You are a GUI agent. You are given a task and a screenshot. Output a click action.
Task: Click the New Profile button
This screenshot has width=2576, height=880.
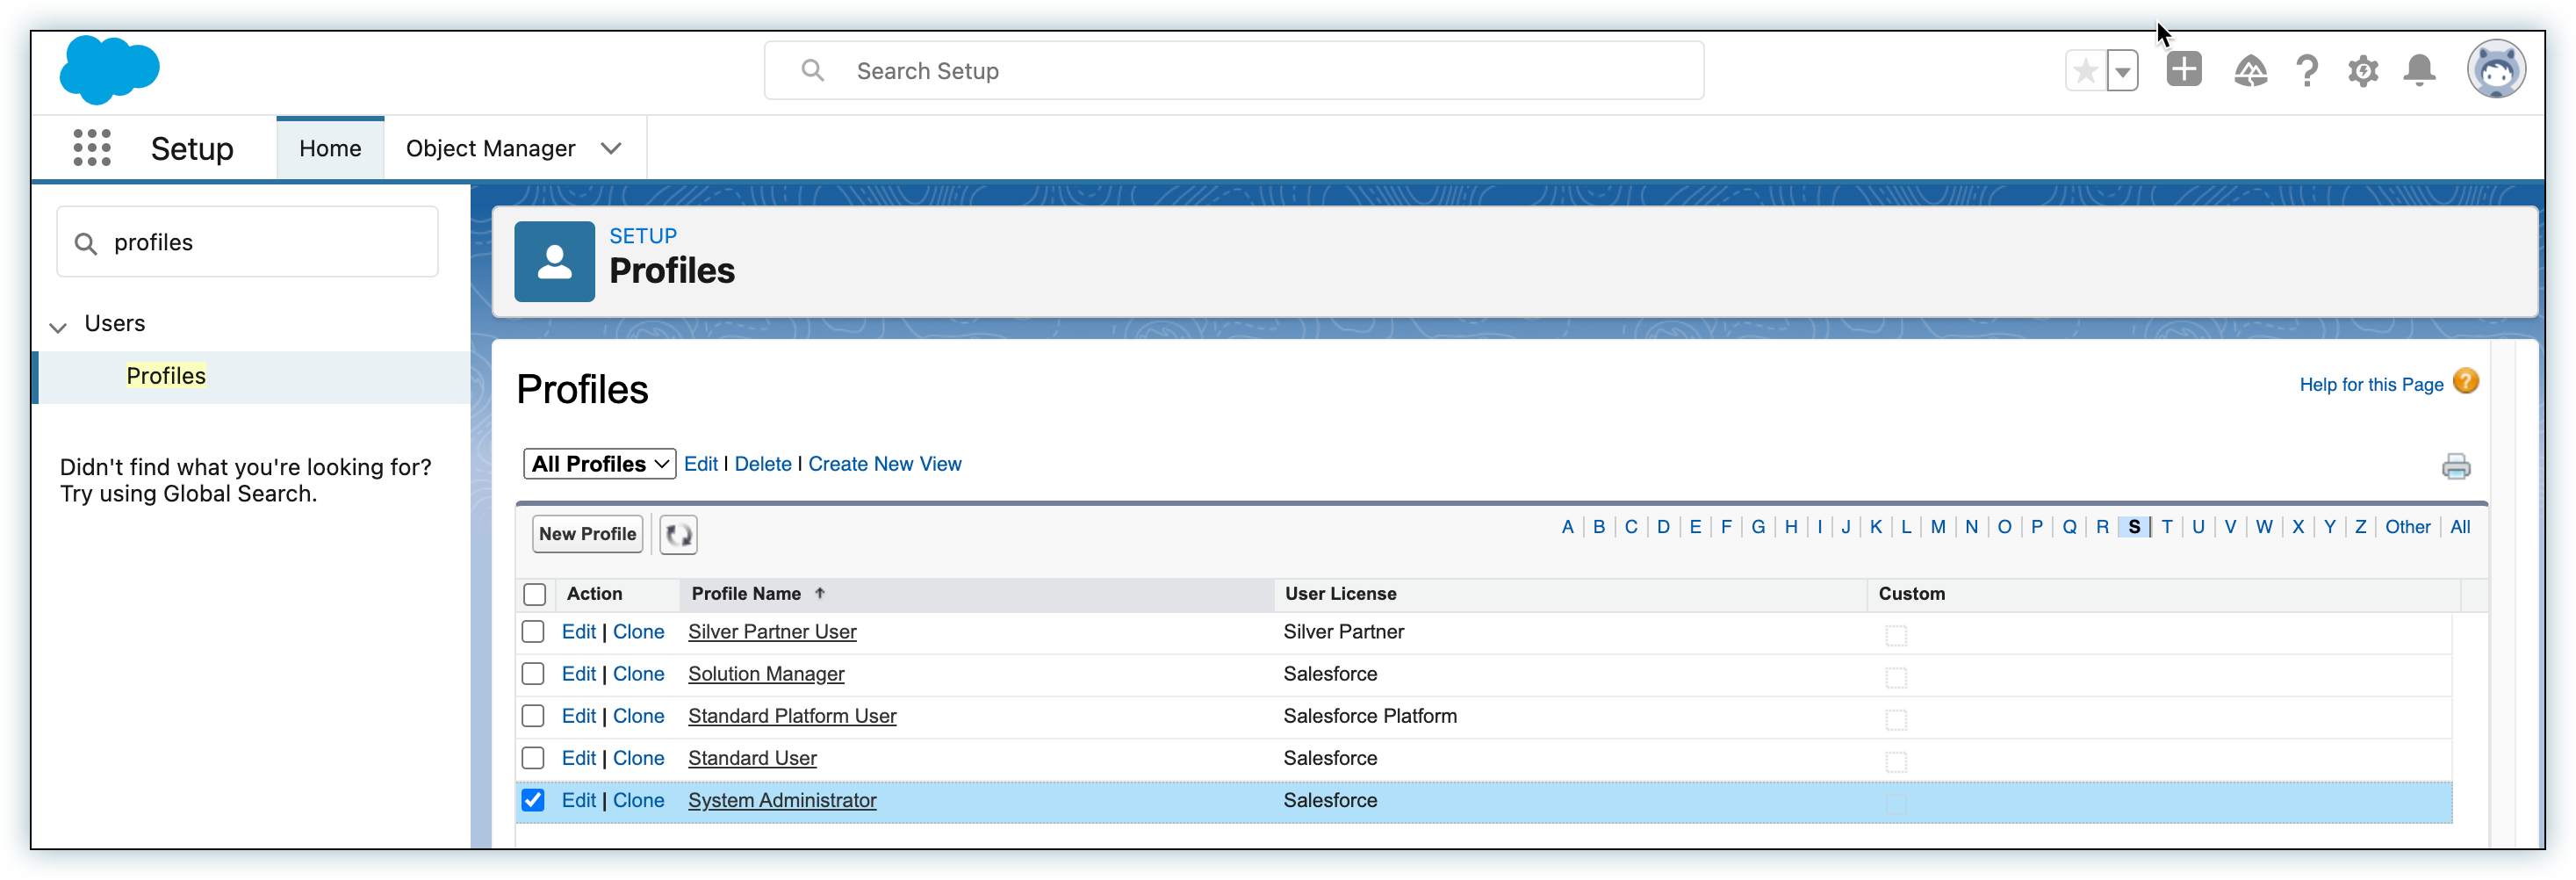[587, 534]
